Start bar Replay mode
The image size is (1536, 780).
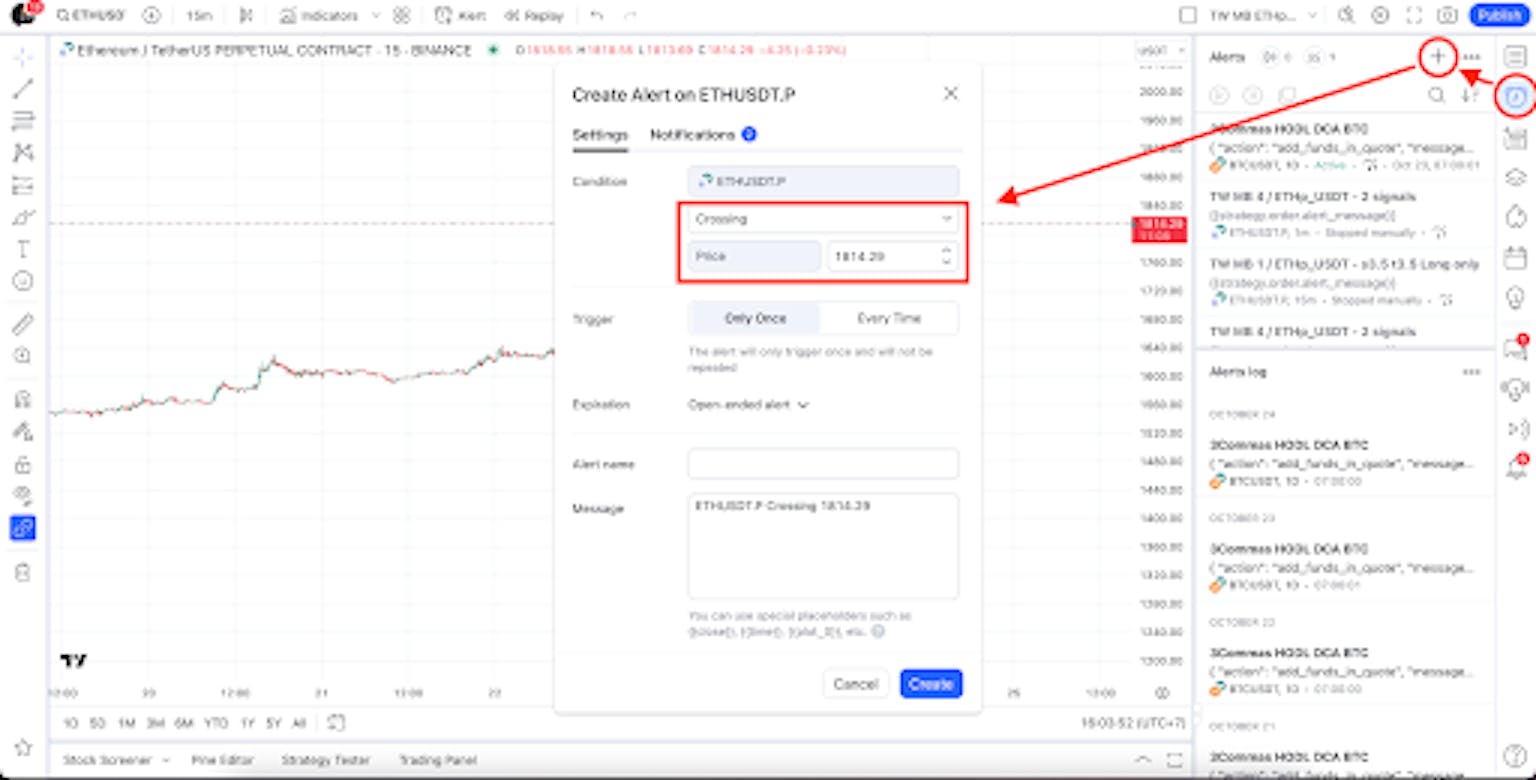click(537, 16)
